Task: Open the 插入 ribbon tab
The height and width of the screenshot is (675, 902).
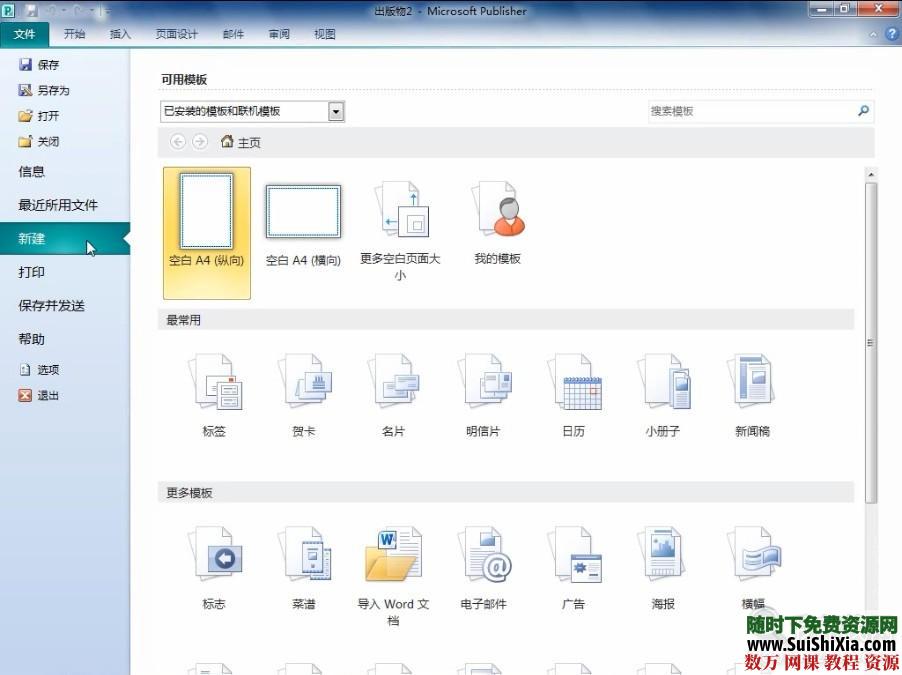Action: (x=120, y=33)
